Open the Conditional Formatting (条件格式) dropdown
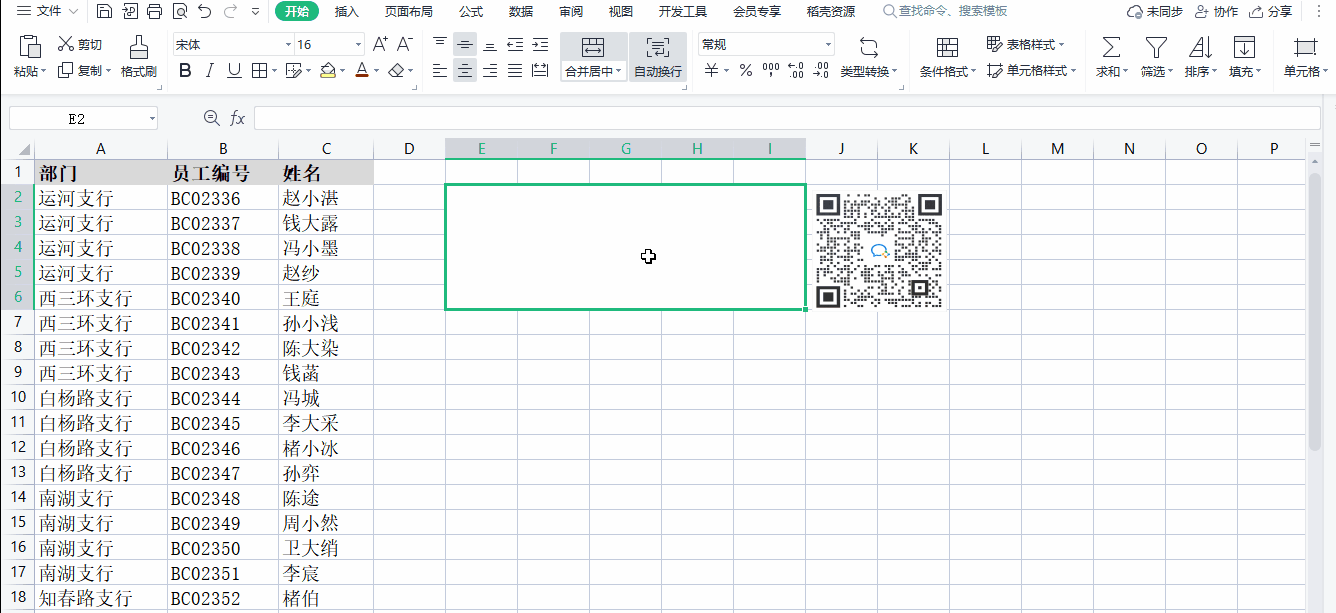Viewport: 1336px width, 613px height. tap(947, 57)
